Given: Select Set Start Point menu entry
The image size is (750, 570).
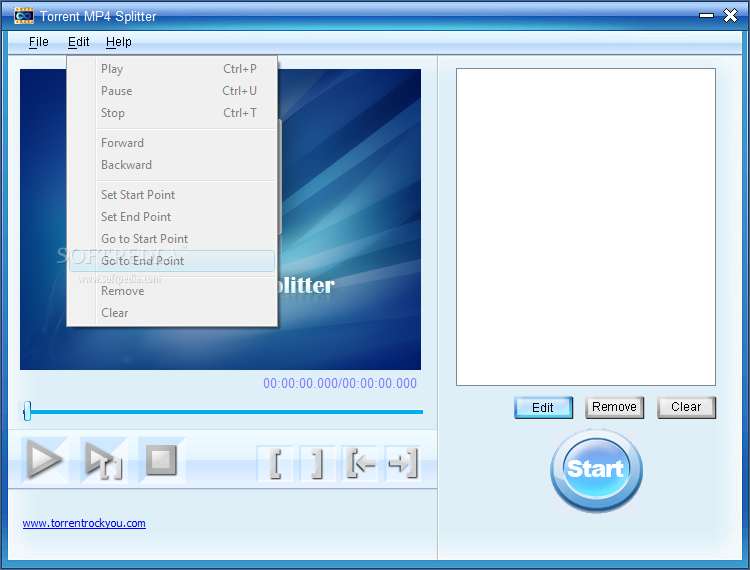Looking at the screenshot, I should (x=172, y=195).
